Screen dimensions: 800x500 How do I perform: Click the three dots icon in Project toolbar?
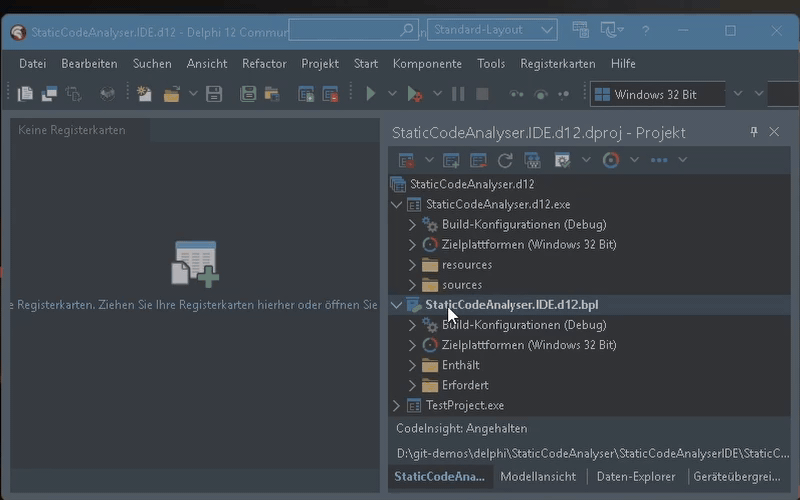(659, 160)
